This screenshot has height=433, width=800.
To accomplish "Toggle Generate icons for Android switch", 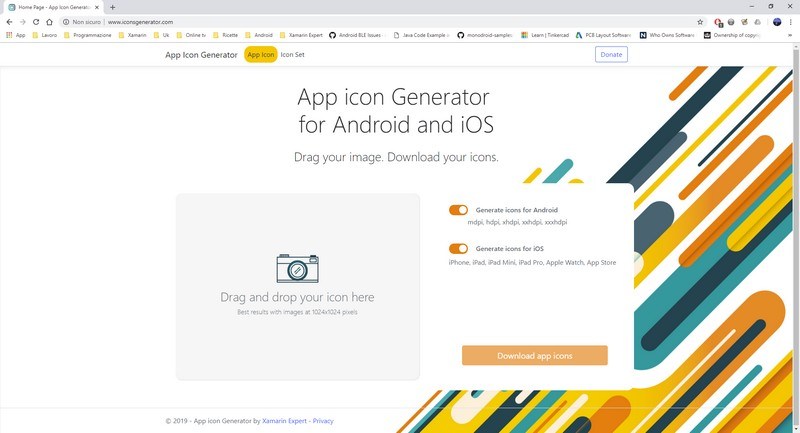I will click(458, 210).
